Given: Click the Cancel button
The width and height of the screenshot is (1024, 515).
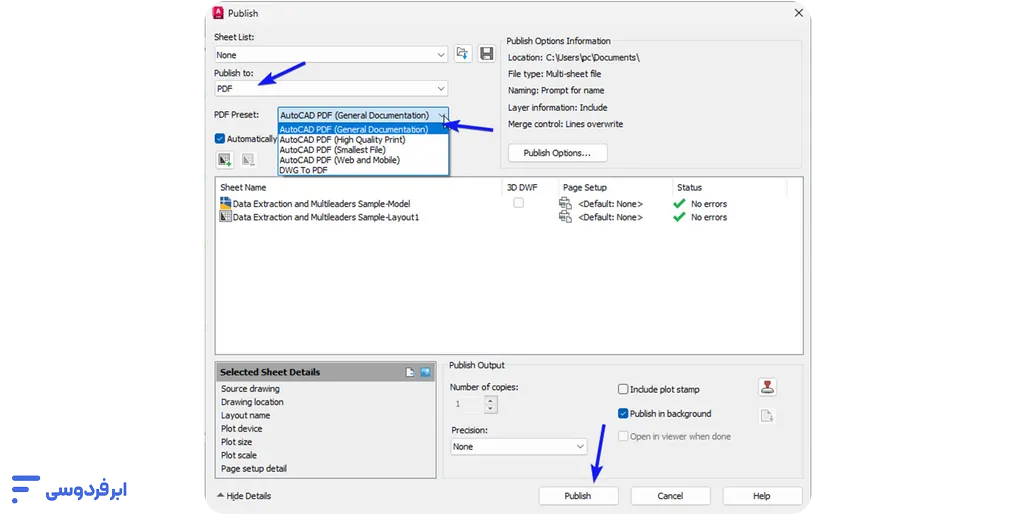Looking at the screenshot, I should pos(670,496).
